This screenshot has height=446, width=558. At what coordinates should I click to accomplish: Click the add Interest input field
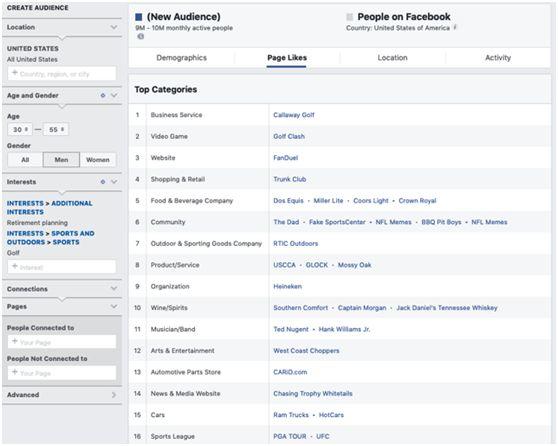pos(62,267)
